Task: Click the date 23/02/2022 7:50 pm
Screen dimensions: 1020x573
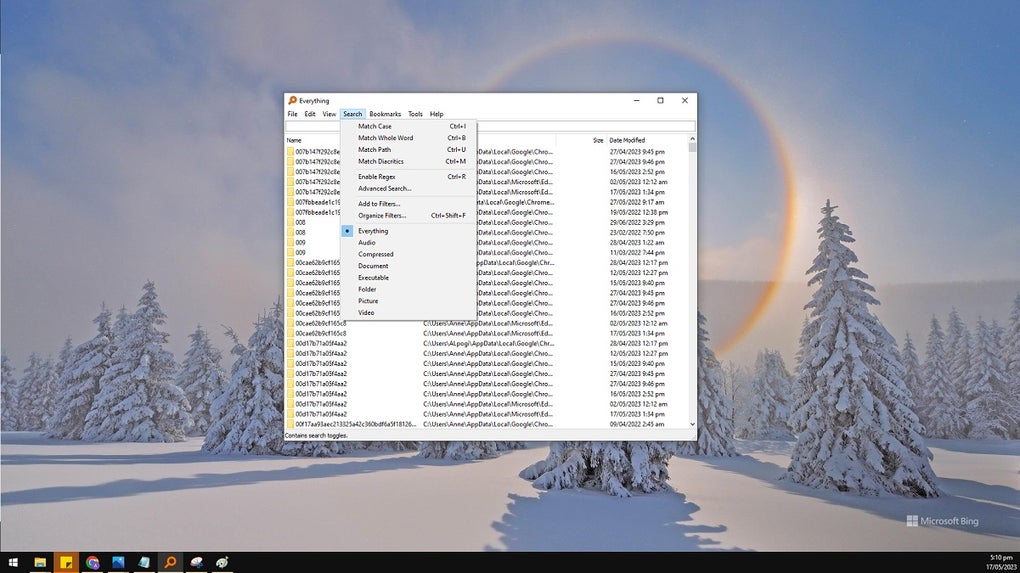Action: 637,232
